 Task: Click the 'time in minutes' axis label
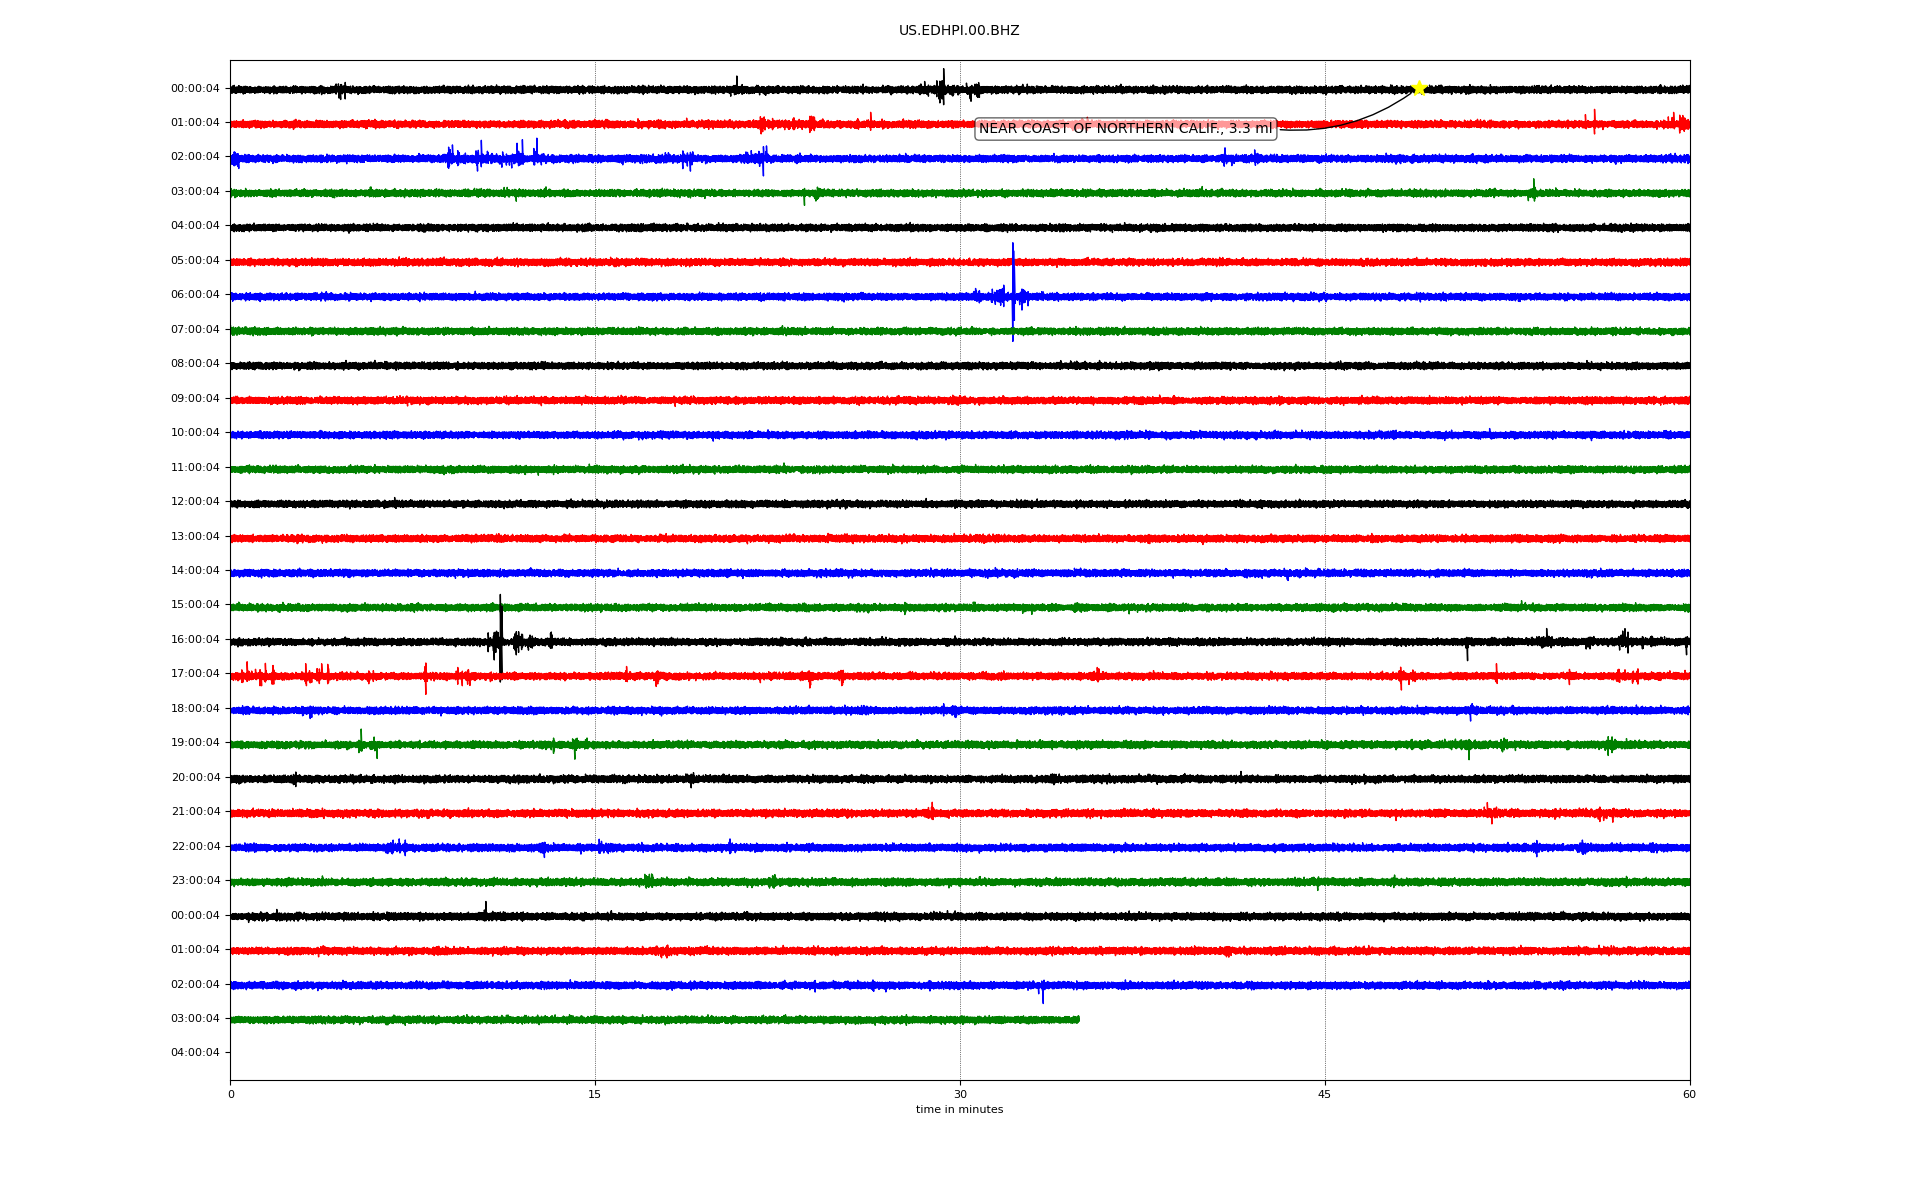click(959, 1110)
